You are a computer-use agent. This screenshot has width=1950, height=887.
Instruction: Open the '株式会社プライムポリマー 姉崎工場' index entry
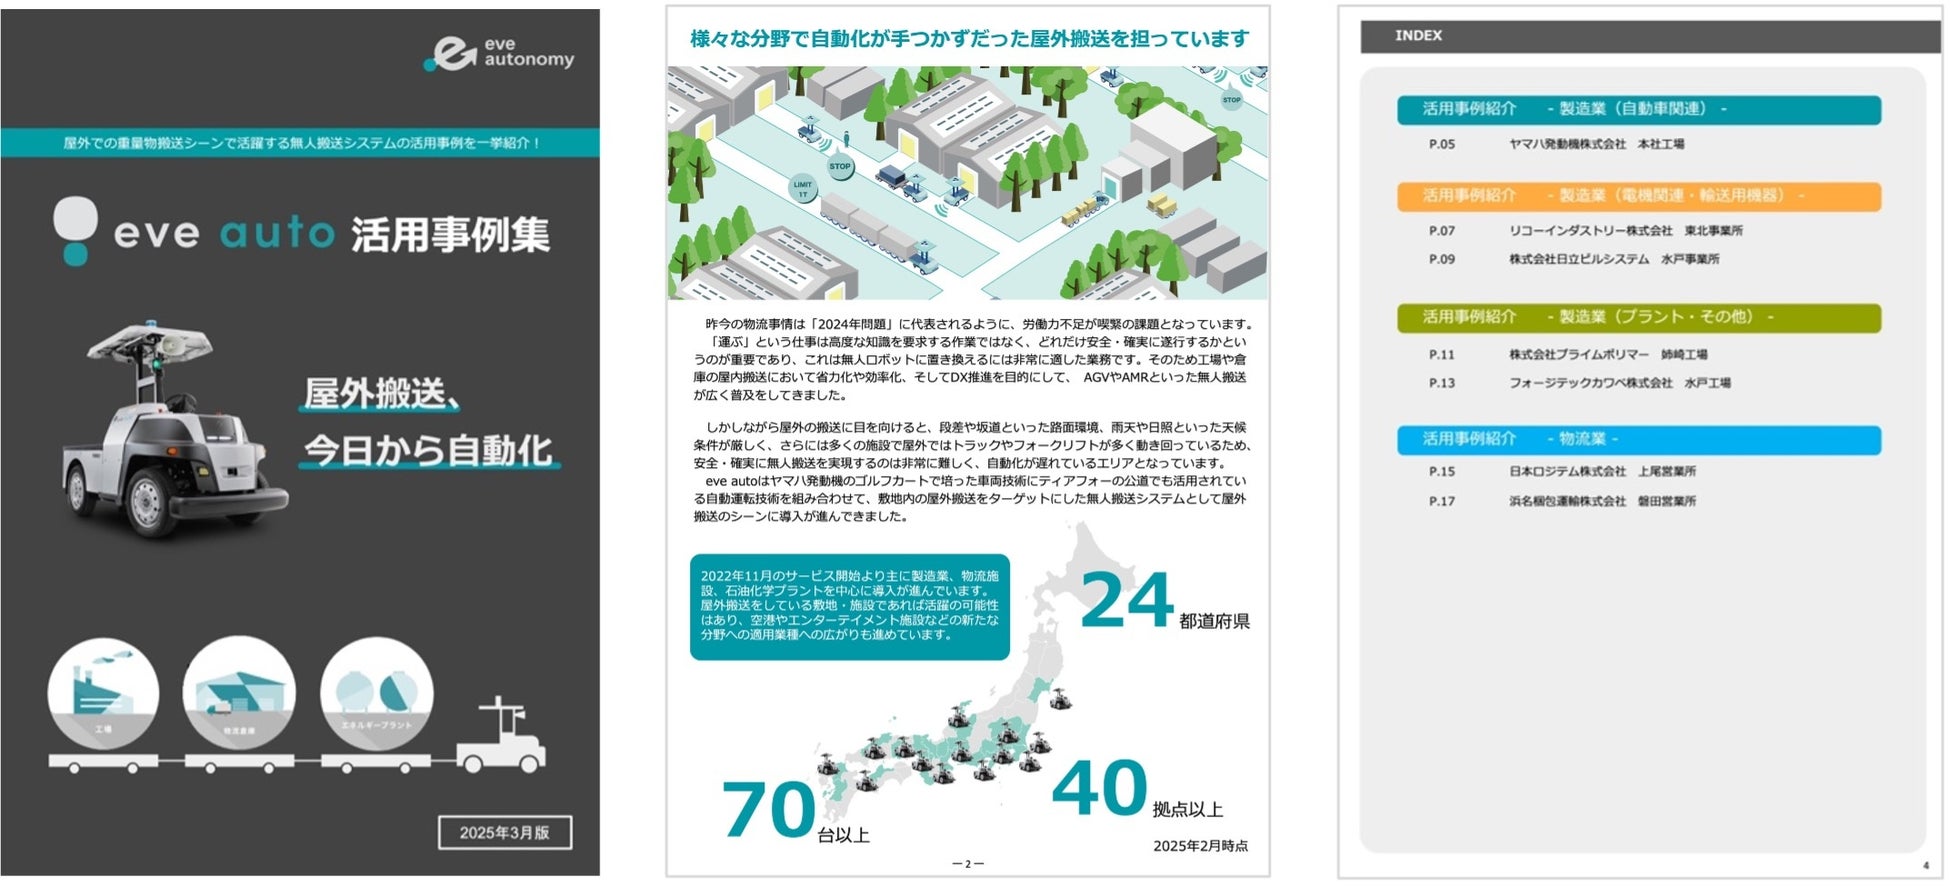(x=1609, y=355)
